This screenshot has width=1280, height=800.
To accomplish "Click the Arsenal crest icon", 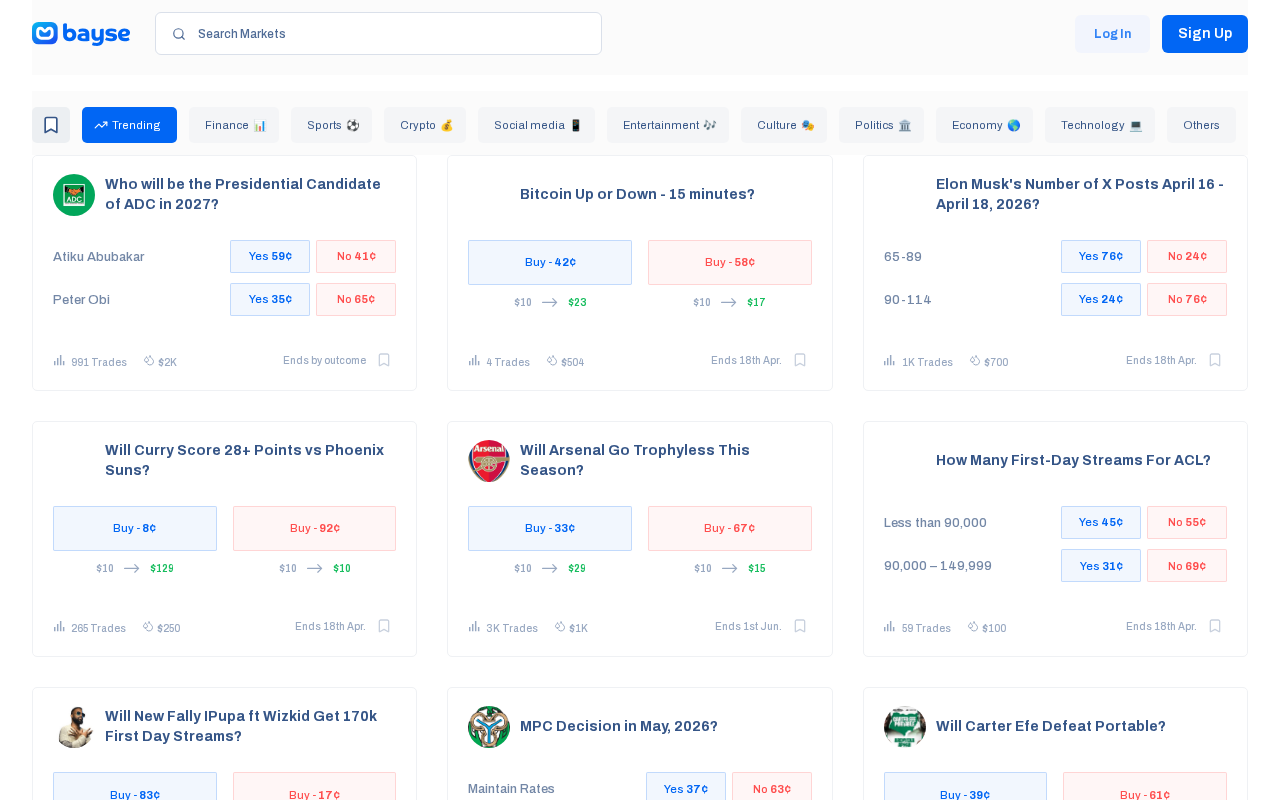I will pyautogui.click(x=489, y=461).
